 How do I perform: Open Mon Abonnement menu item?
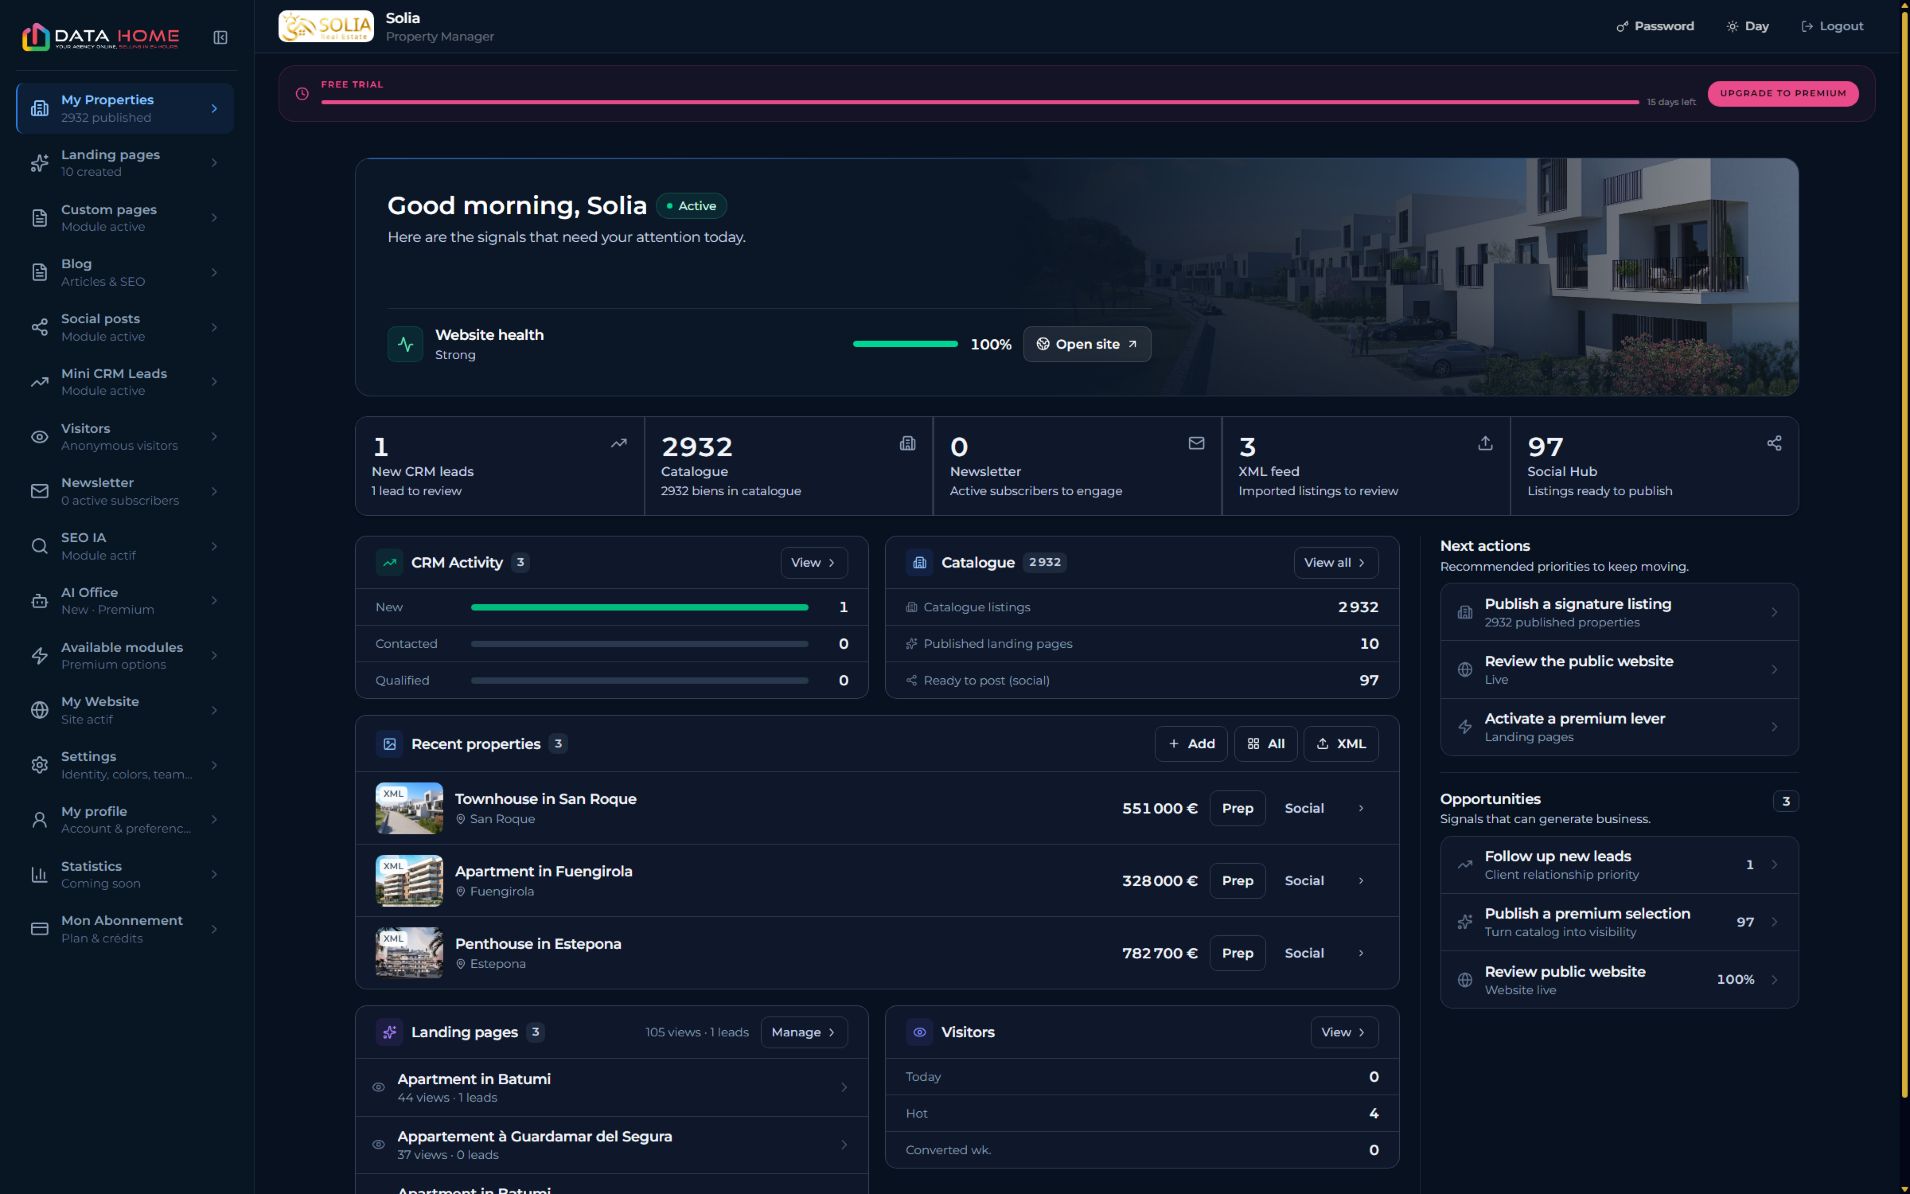point(125,929)
